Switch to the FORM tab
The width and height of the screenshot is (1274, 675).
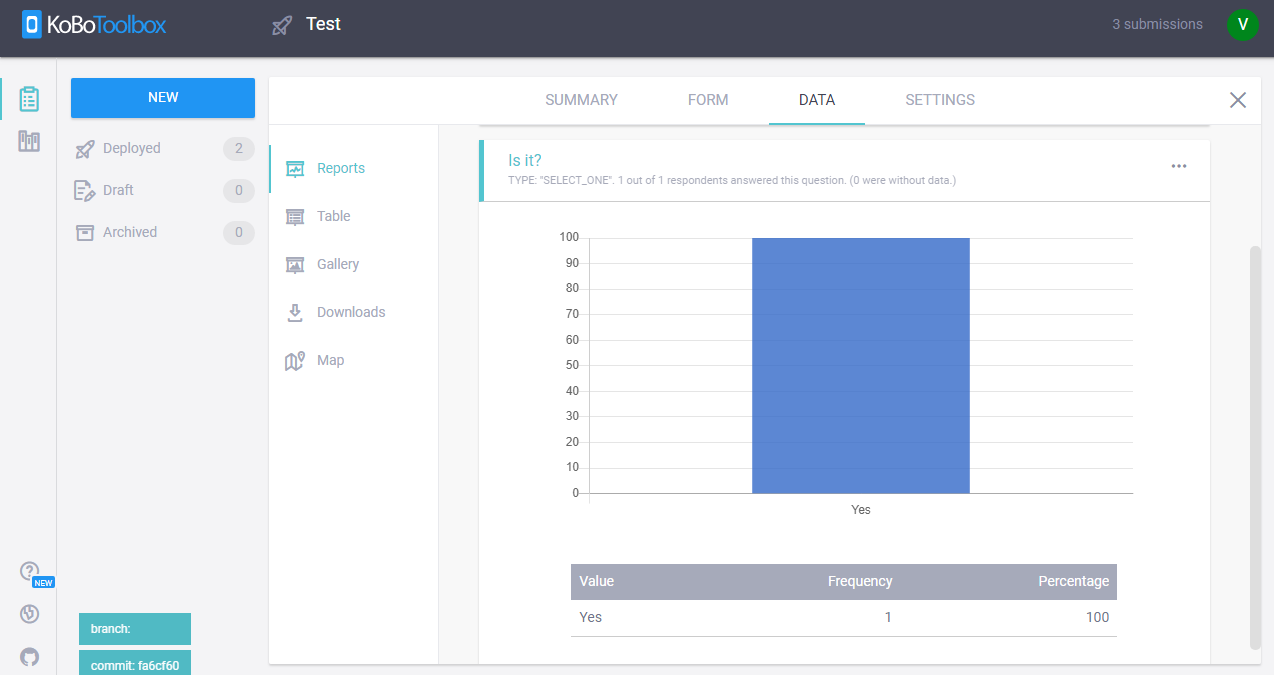coord(708,100)
